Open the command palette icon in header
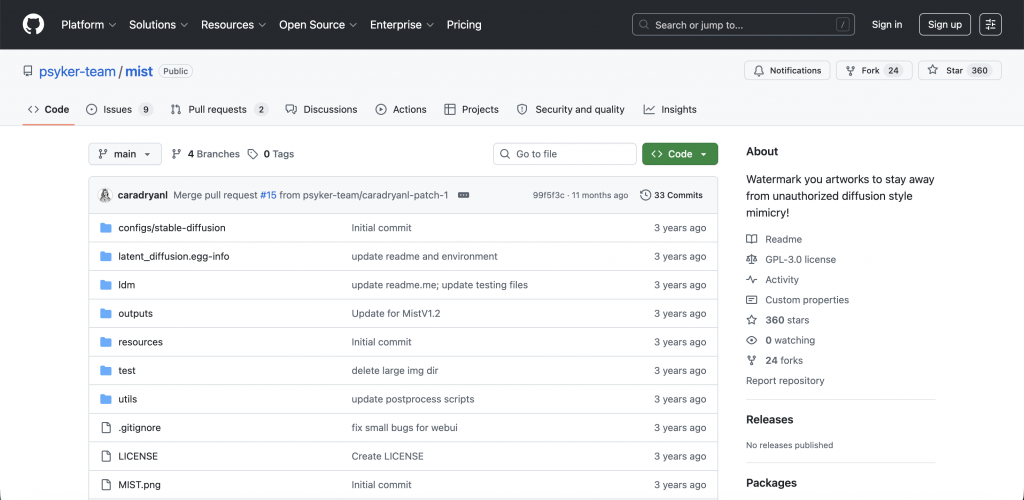Screen dimensions: 1024x500 coord(990,24)
